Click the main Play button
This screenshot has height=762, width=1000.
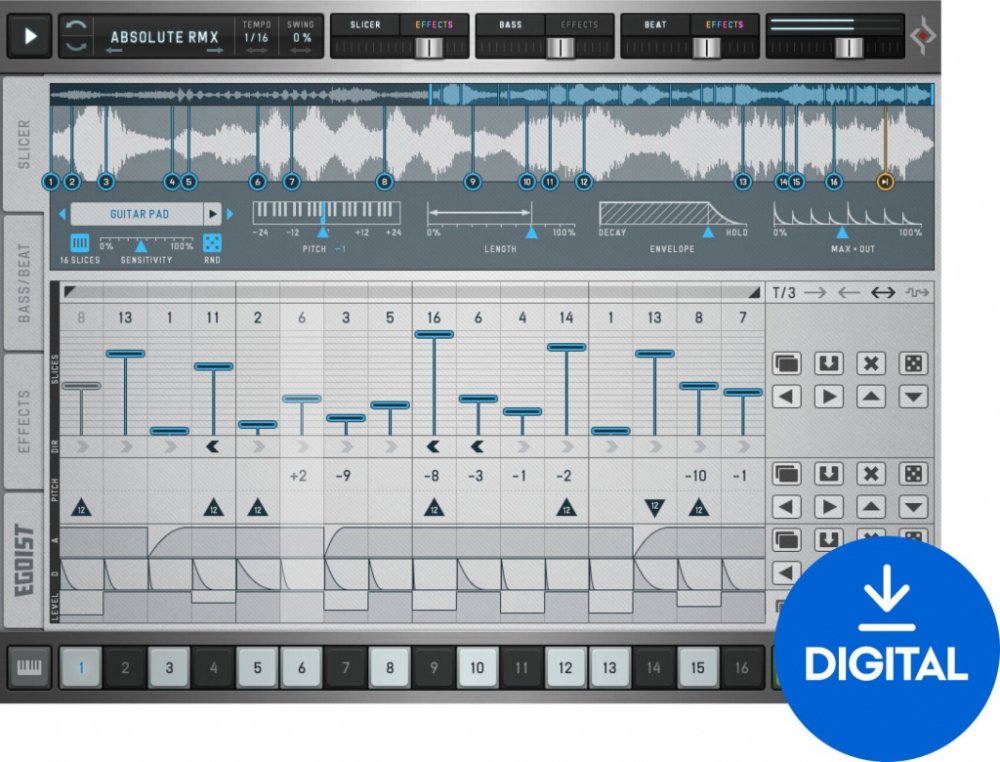(x=31, y=36)
